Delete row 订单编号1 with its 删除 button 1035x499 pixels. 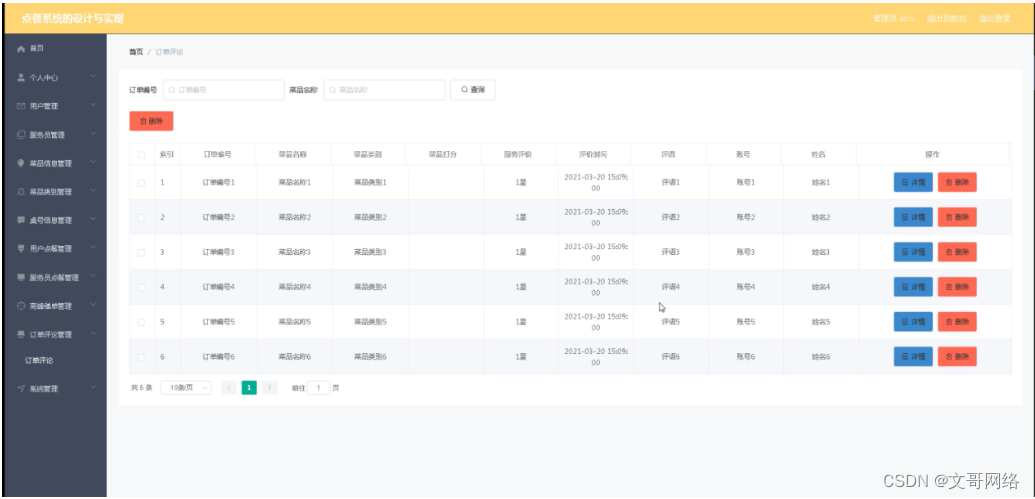(957, 182)
